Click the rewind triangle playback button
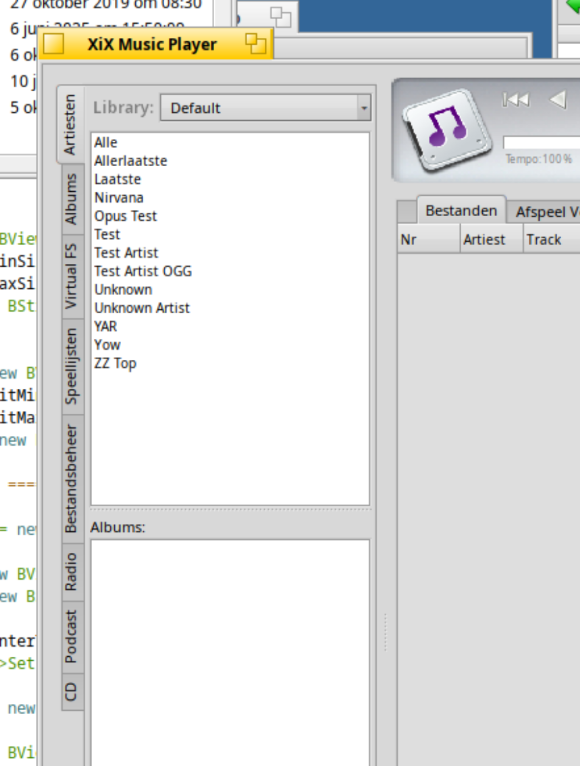 (558, 100)
